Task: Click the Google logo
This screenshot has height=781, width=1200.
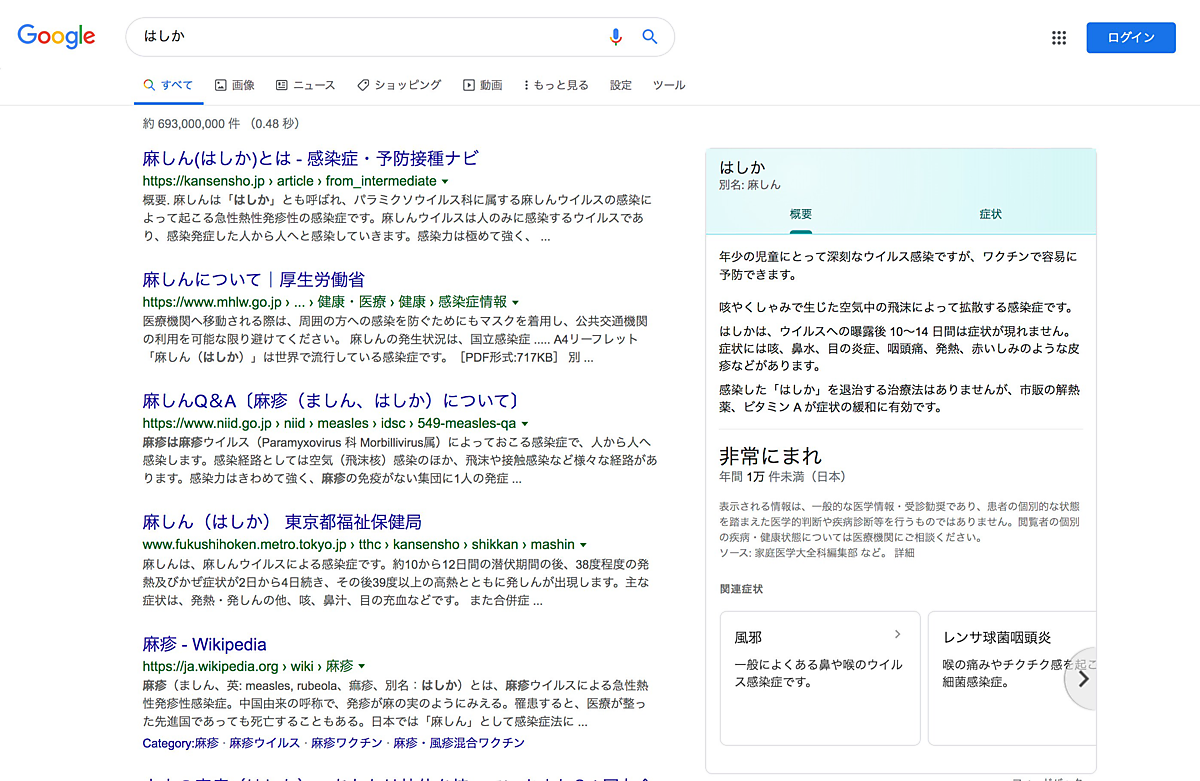Action: (56, 37)
